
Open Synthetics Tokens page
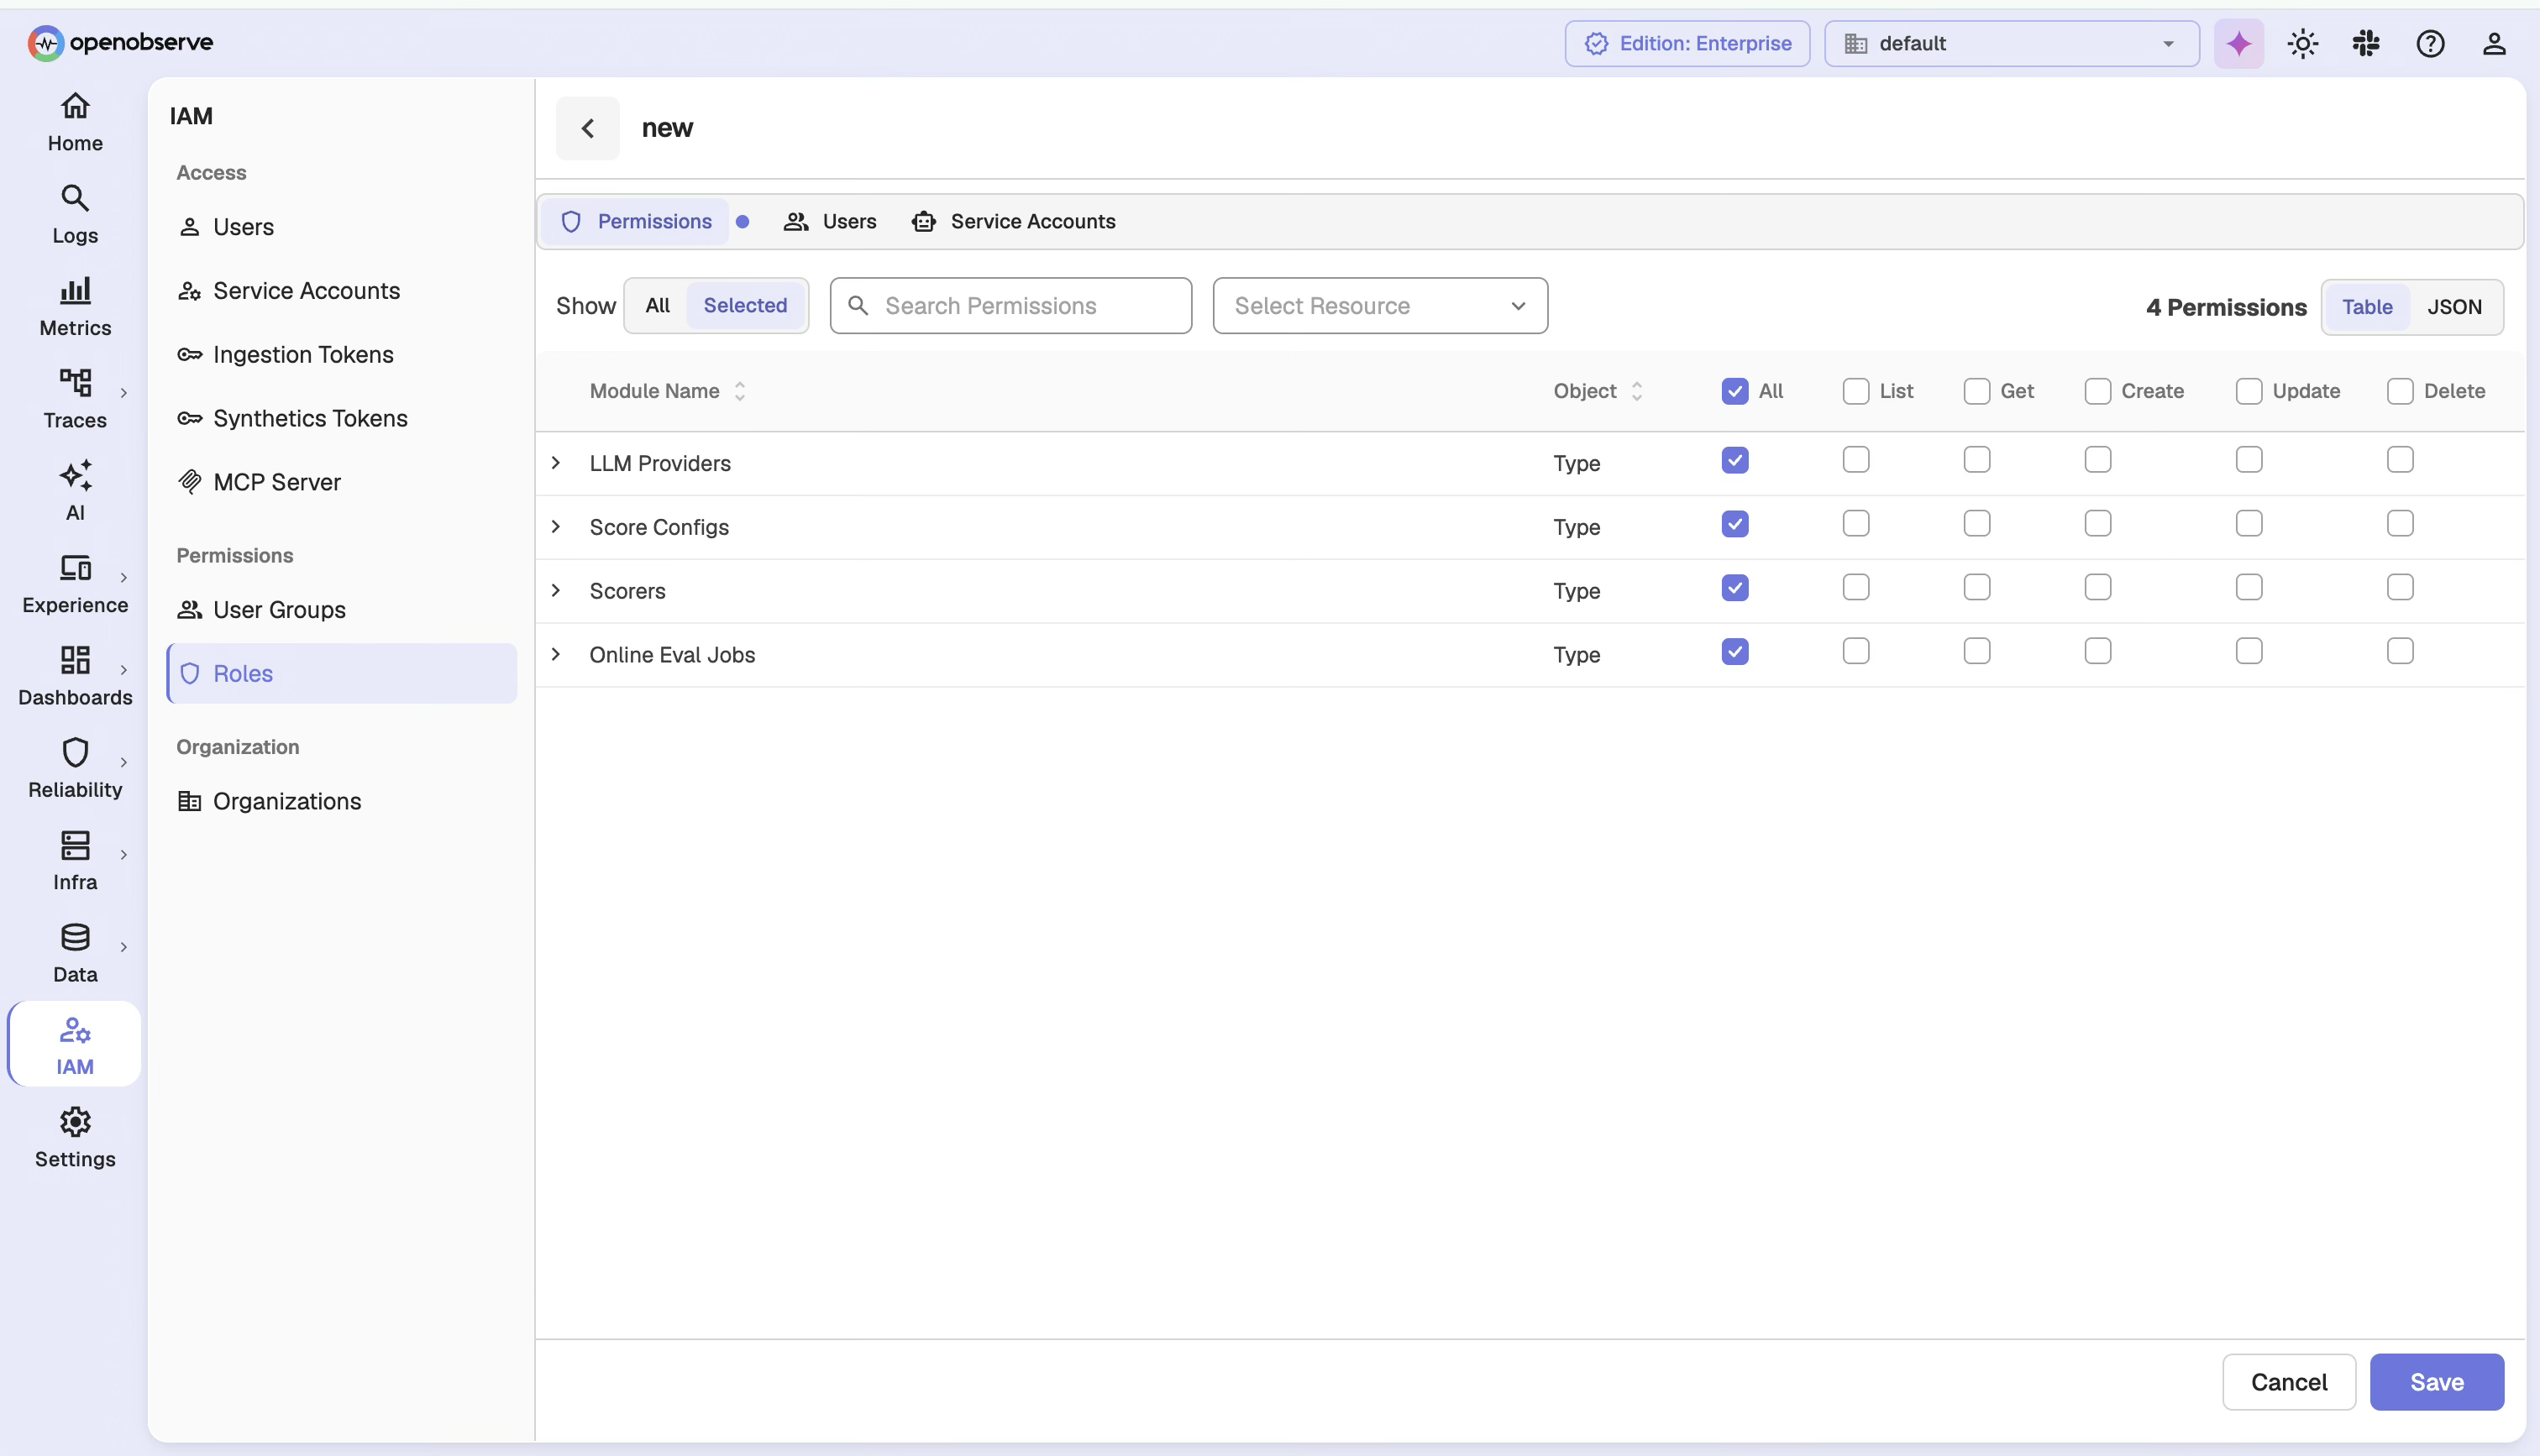[x=342, y=418]
